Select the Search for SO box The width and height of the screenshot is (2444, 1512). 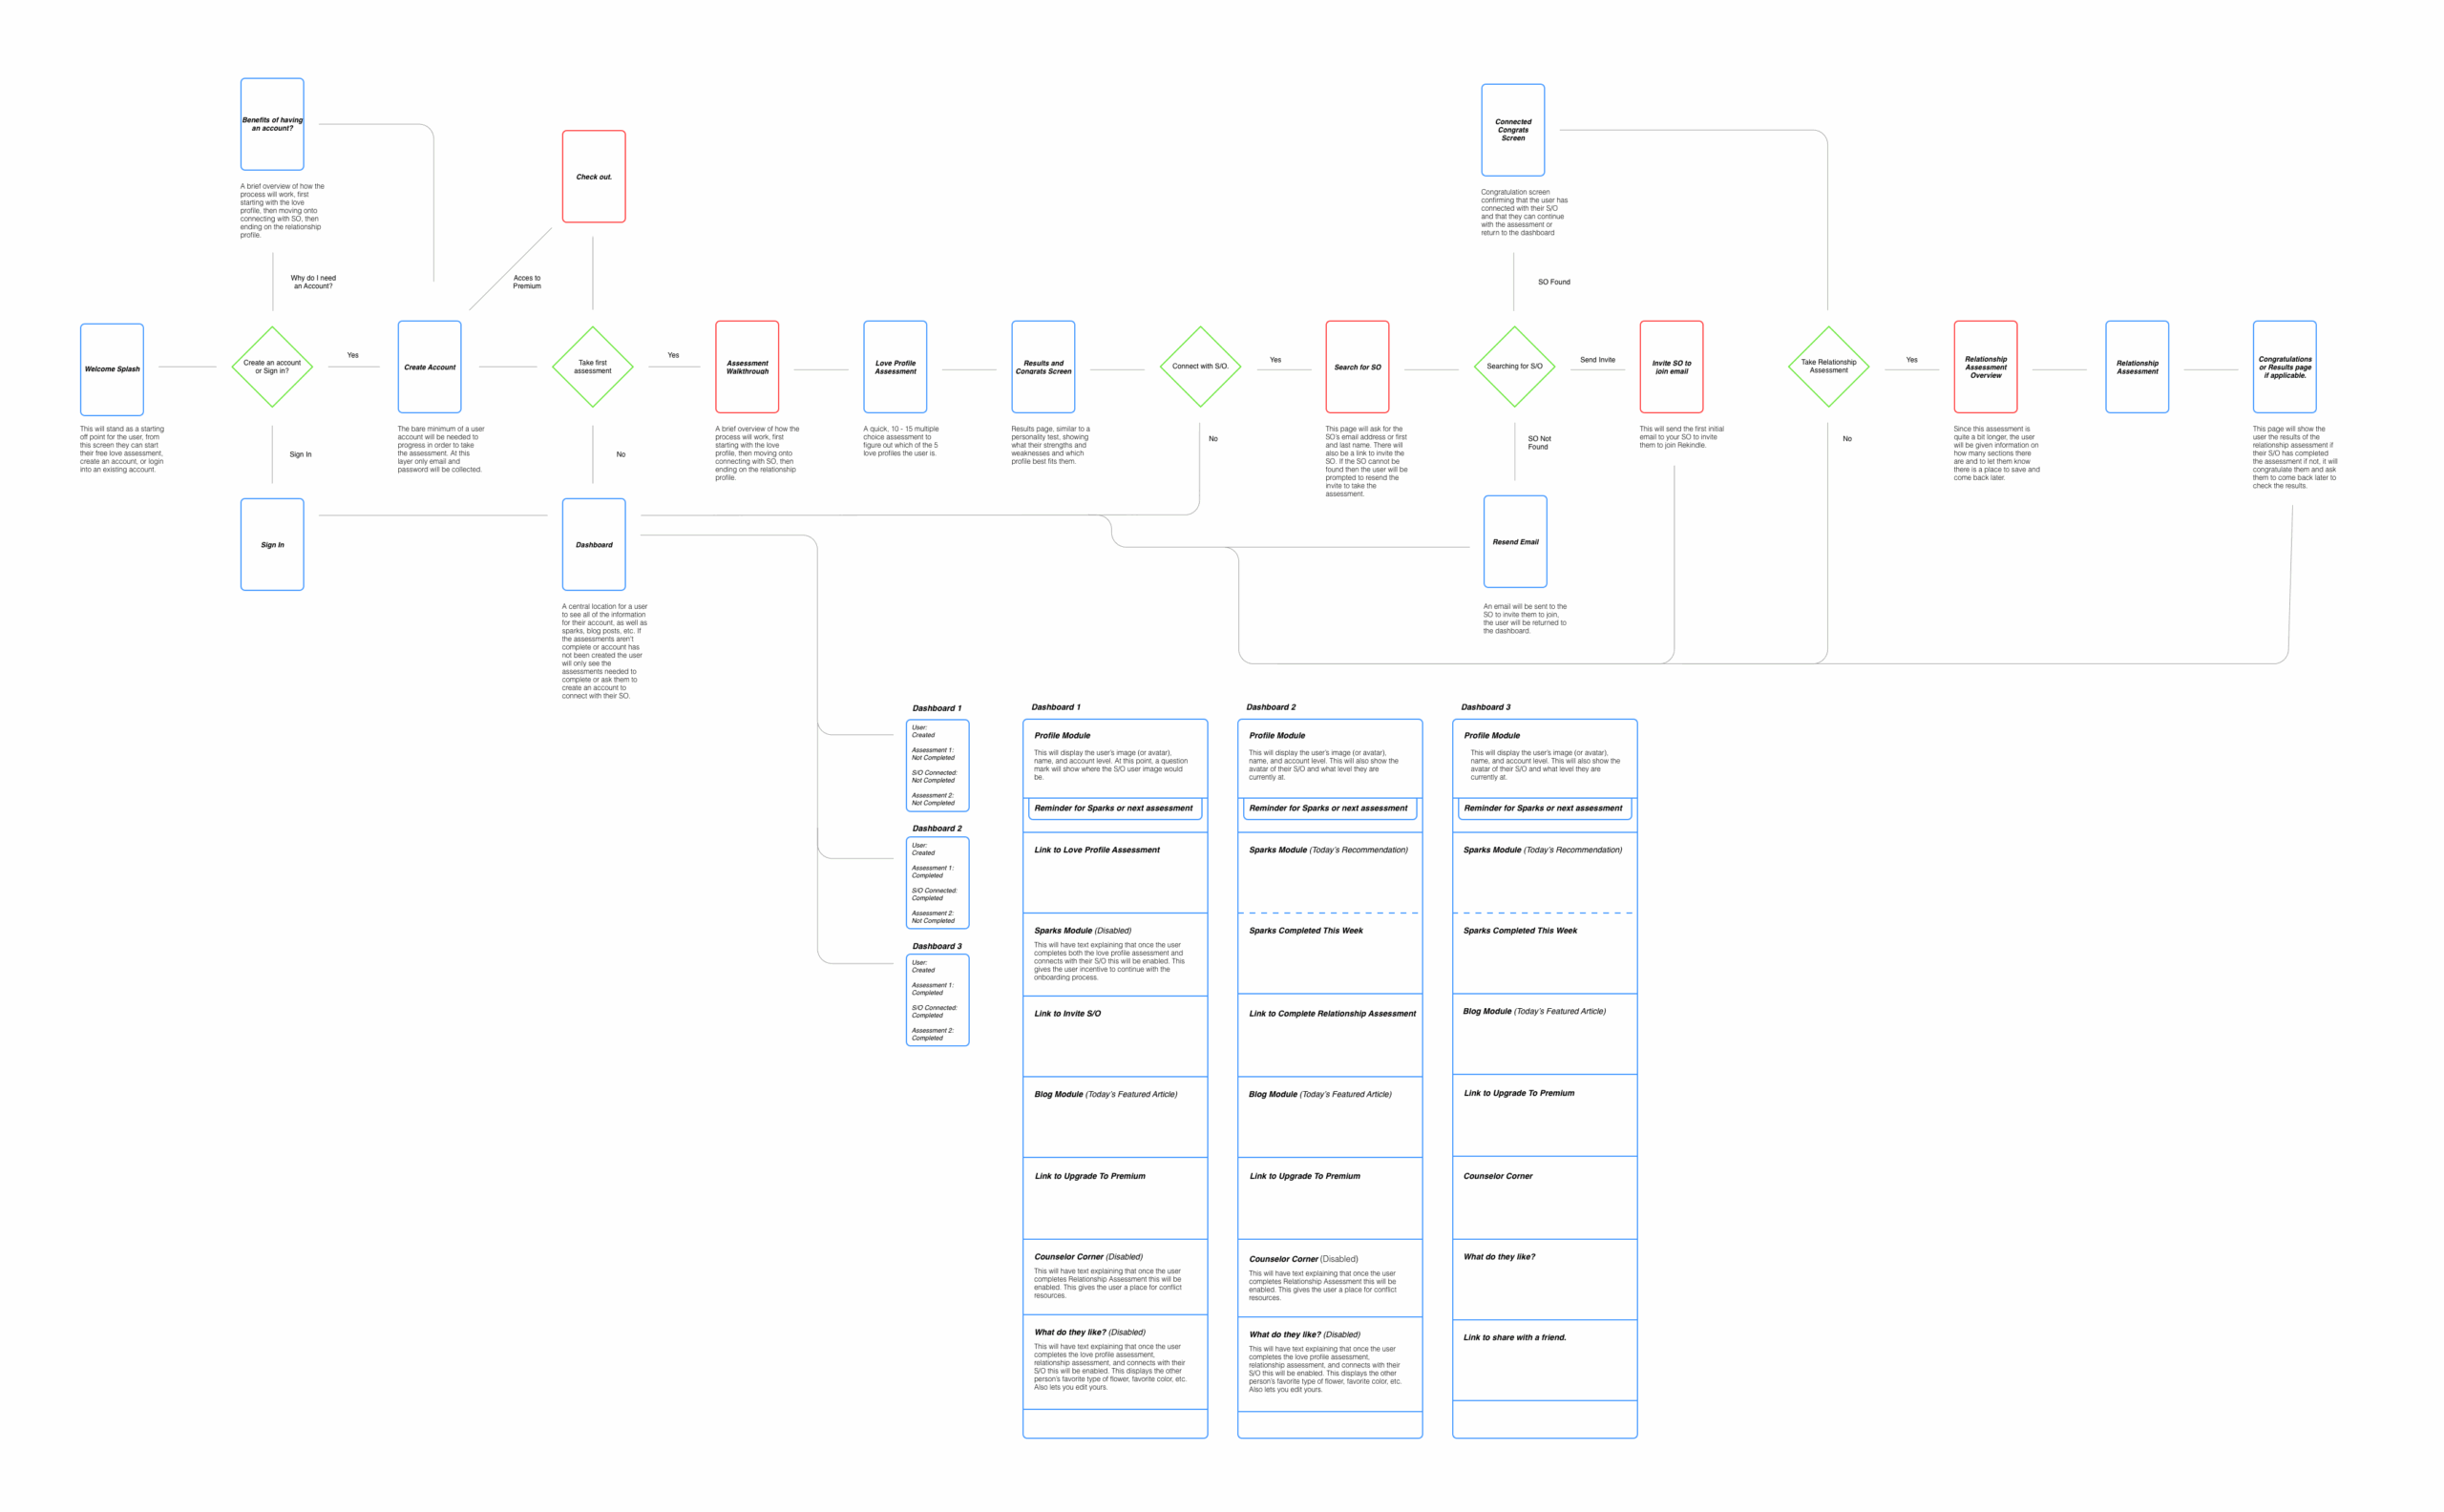pyautogui.click(x=1357, y=367)
